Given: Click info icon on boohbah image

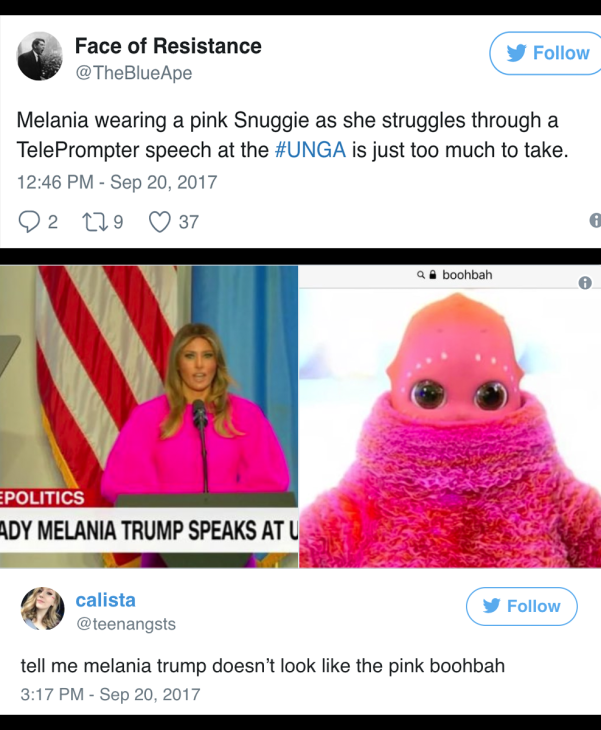Looking at the screenshot, I should coord(585,283).
